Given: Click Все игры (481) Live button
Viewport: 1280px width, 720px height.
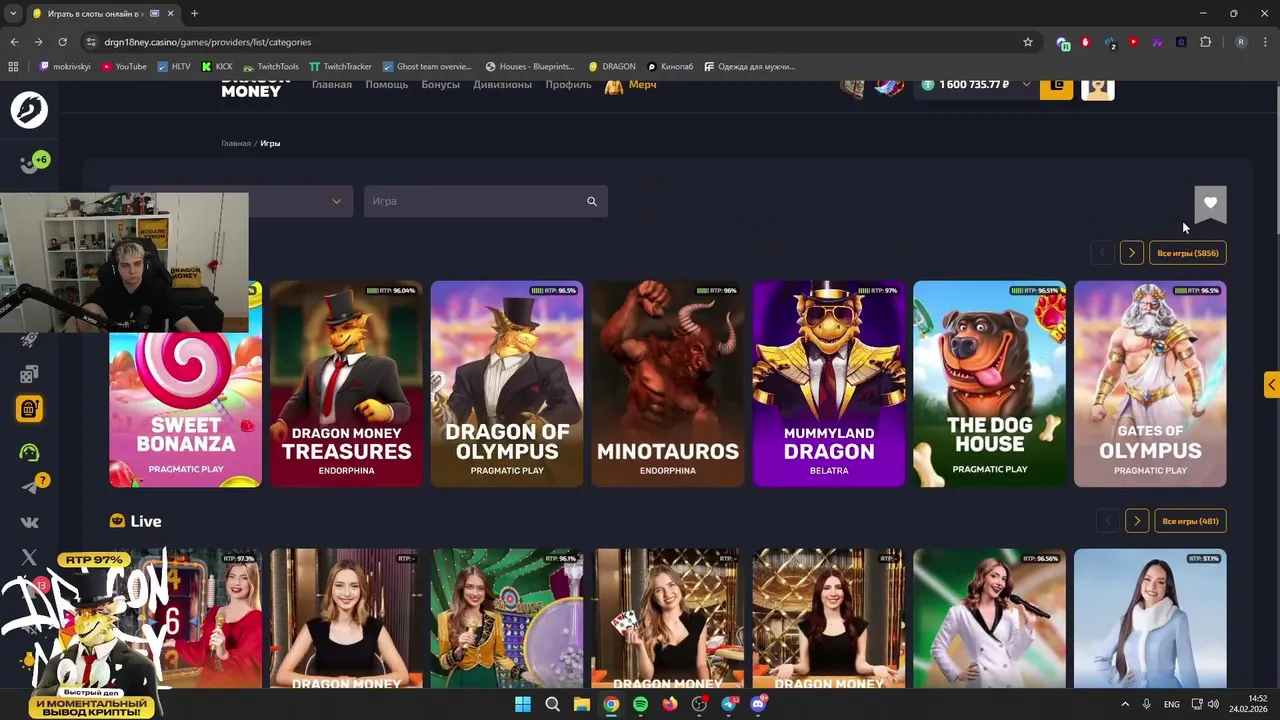Looking at the screenshot, I should click(x=1190, y=521).
